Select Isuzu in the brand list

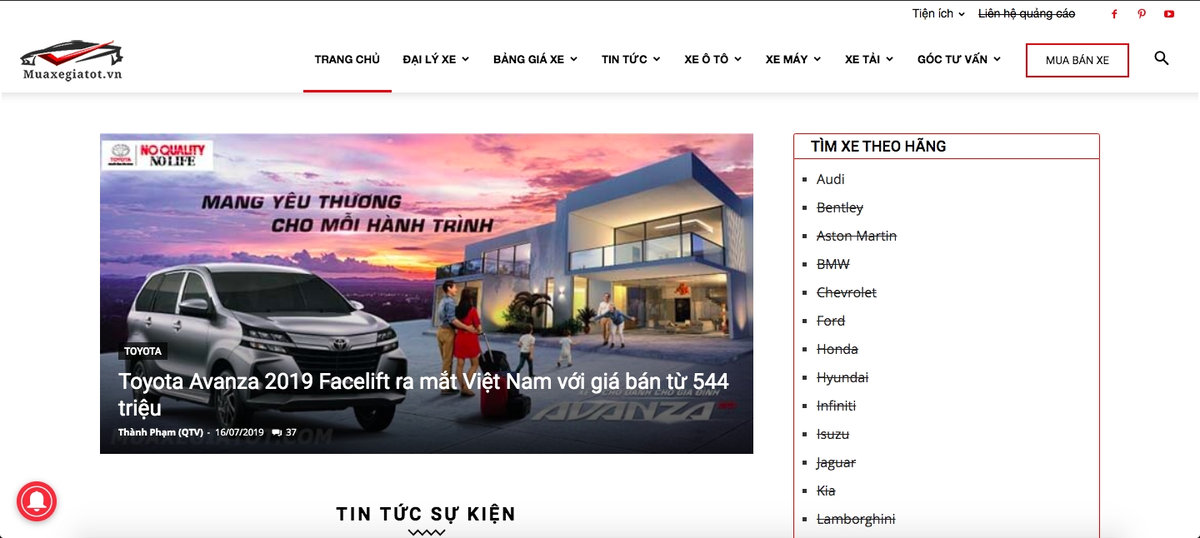(833, 434)
